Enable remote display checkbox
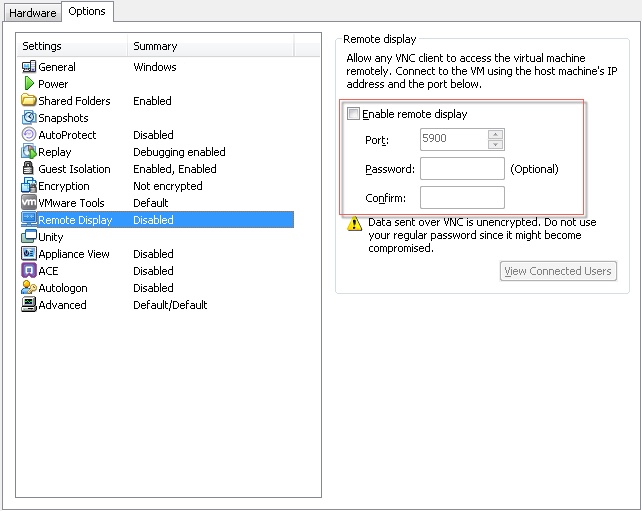Image resolution: width=642 pixels, height=511 pixels. point(353,114)
